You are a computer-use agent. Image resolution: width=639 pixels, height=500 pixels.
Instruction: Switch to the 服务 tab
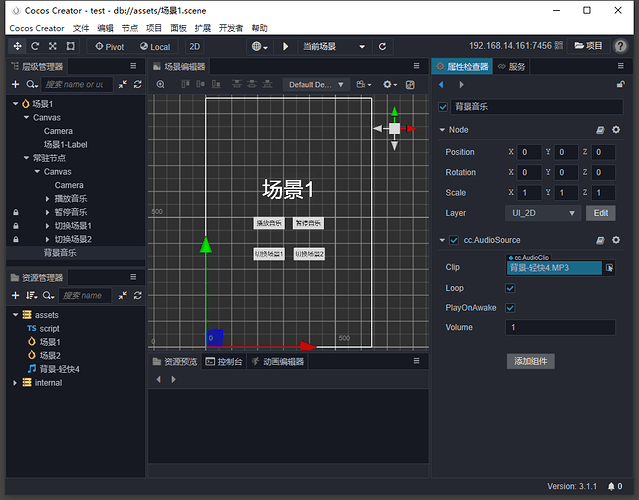pos(511,66)
